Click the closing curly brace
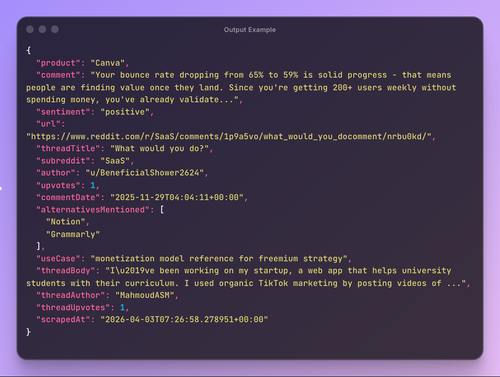 point(28,332)
